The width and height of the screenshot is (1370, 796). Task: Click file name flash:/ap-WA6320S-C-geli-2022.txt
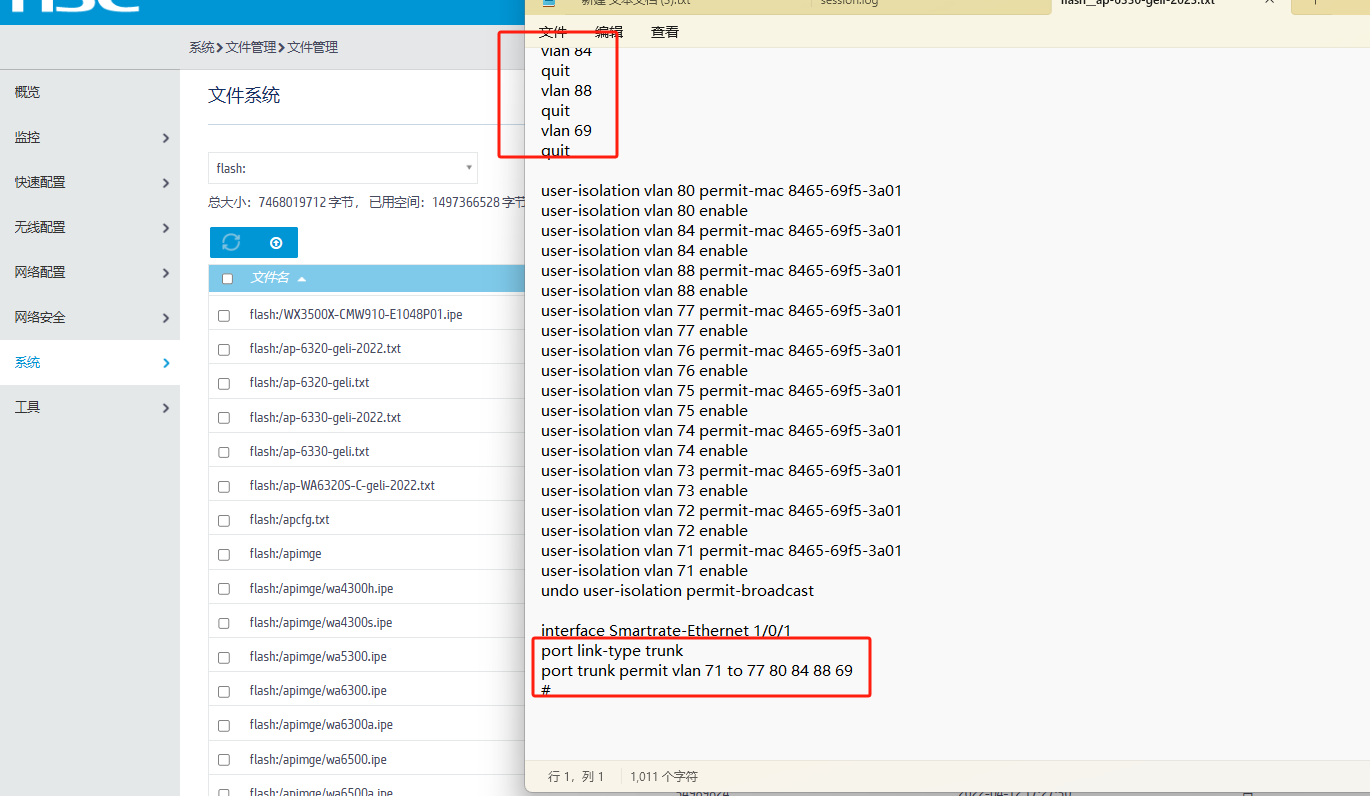point(342,486)
